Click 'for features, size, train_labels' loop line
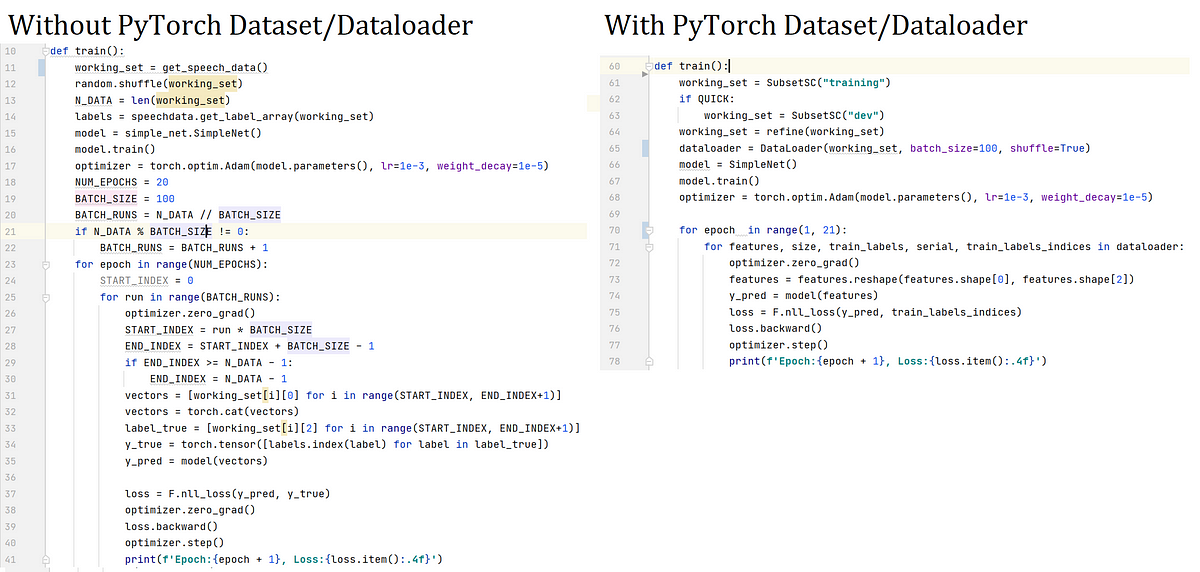1200x572 pixels. pyautogui.click(x=944, y=246)
